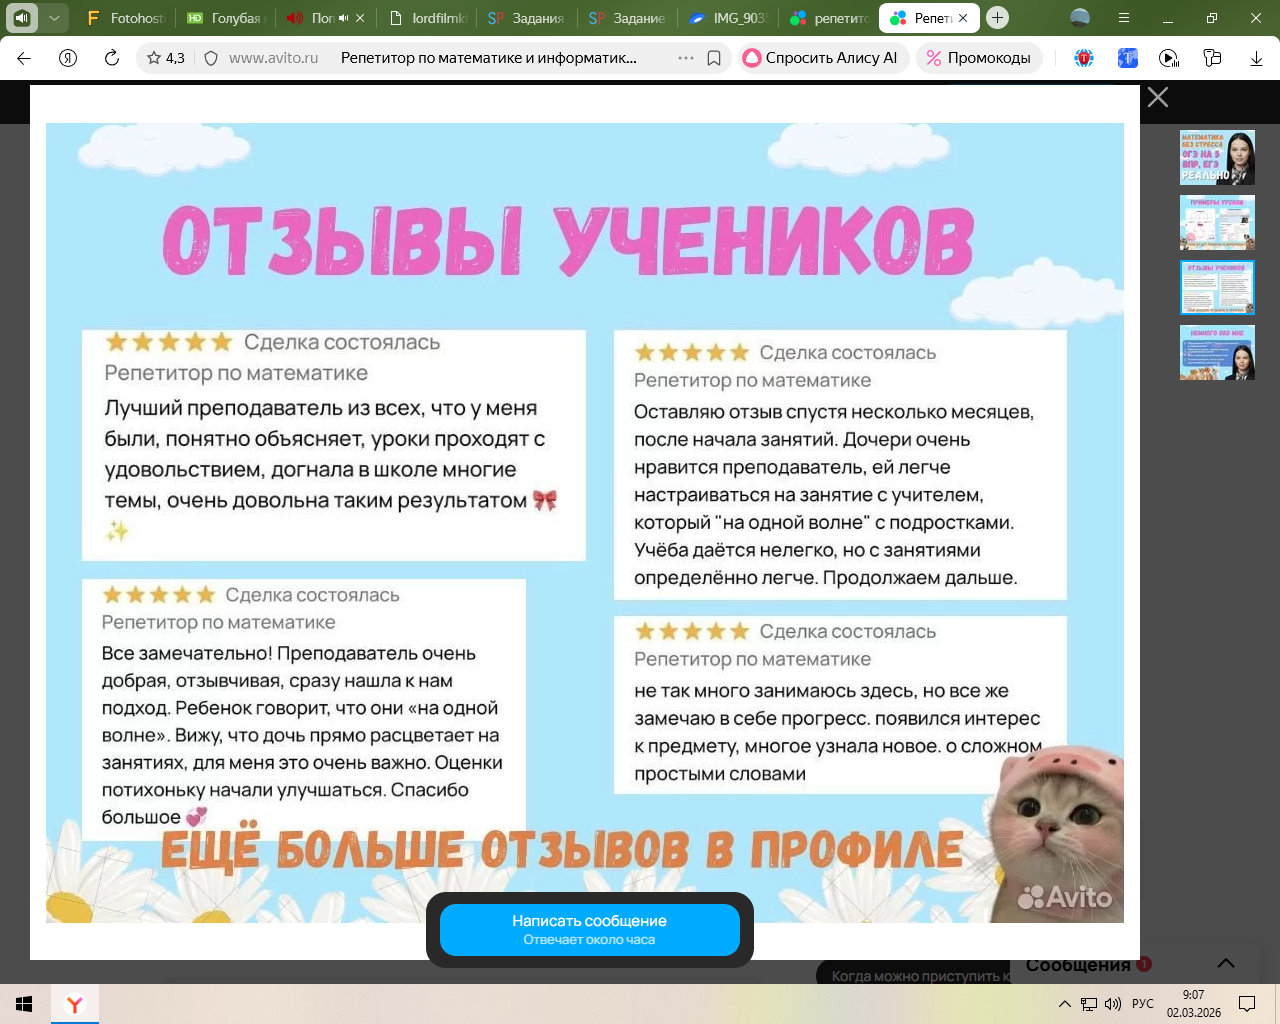Select the fourth gallery thumbnail about the tutor
This screenshot has width=1280, height=1024.
click(1217, 353)
